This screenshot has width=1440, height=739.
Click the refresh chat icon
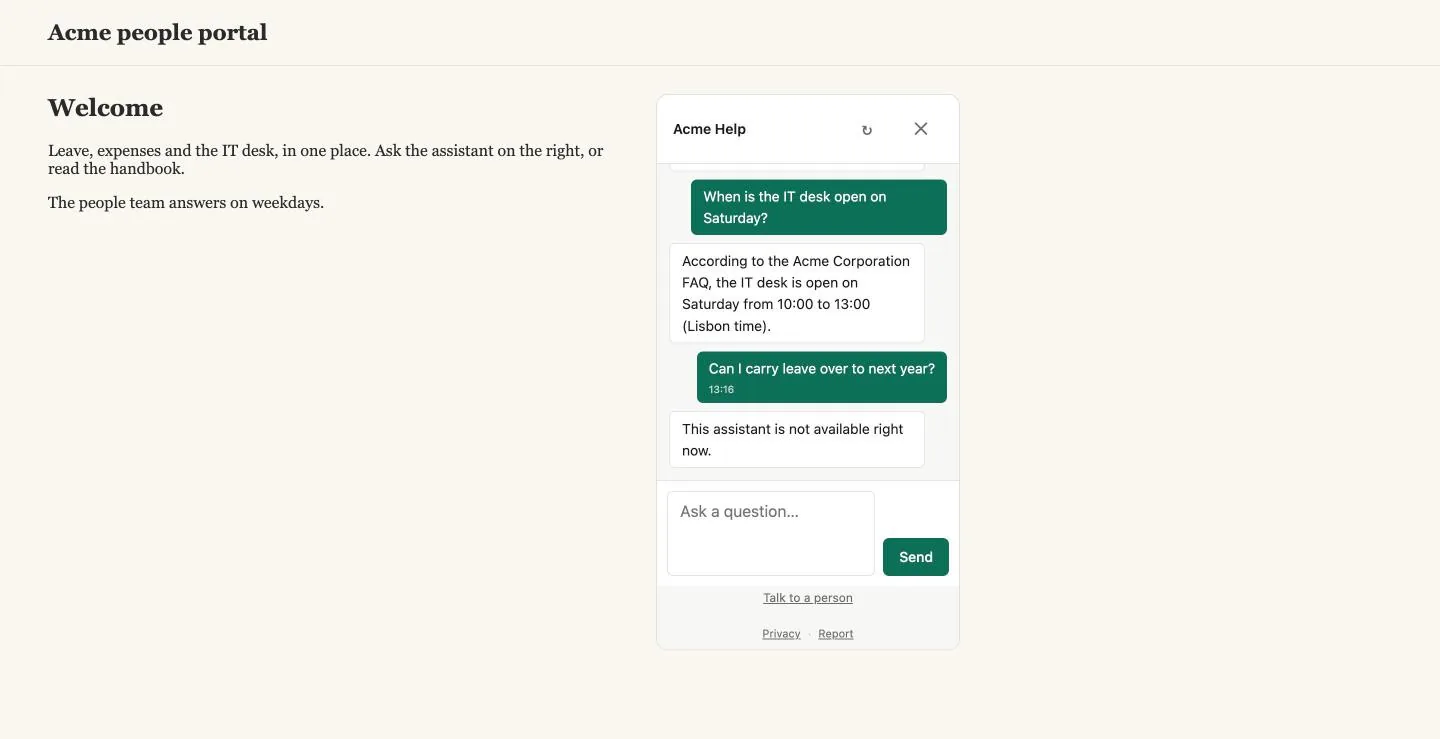pyautogui.click(x=867, y=130)
